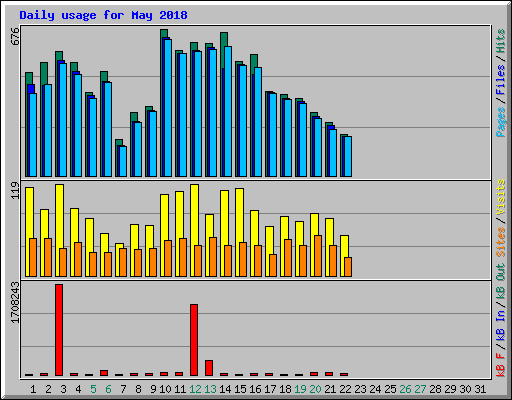Click the orange sites bar for day 22
This screenshot has width=512, height=400.
[348, 267]
